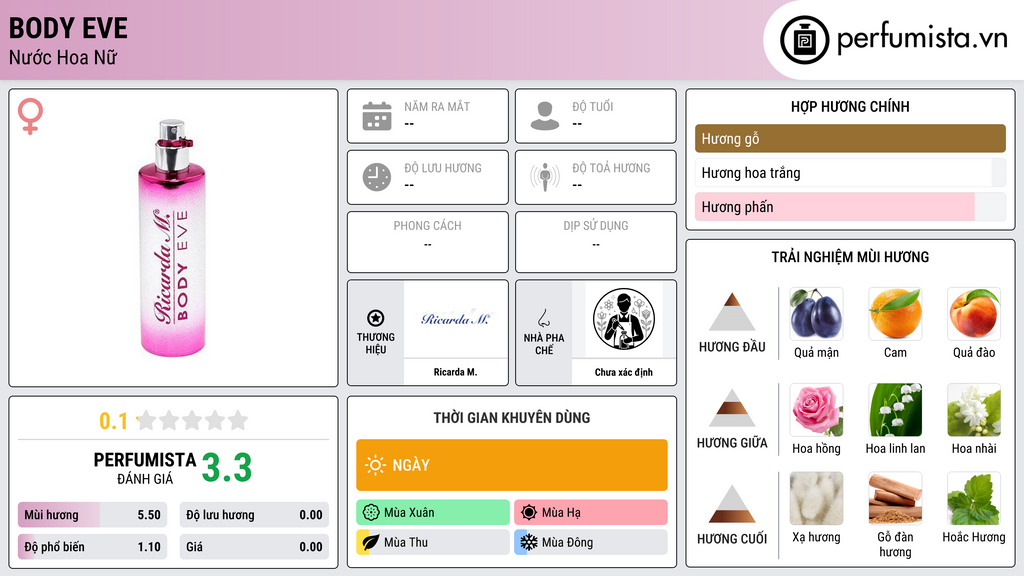Image resolution: width=1024 pixels, height=576 pixels.
Task: Select the Hoắc Hương patchouli image
Action: [974, 499]
